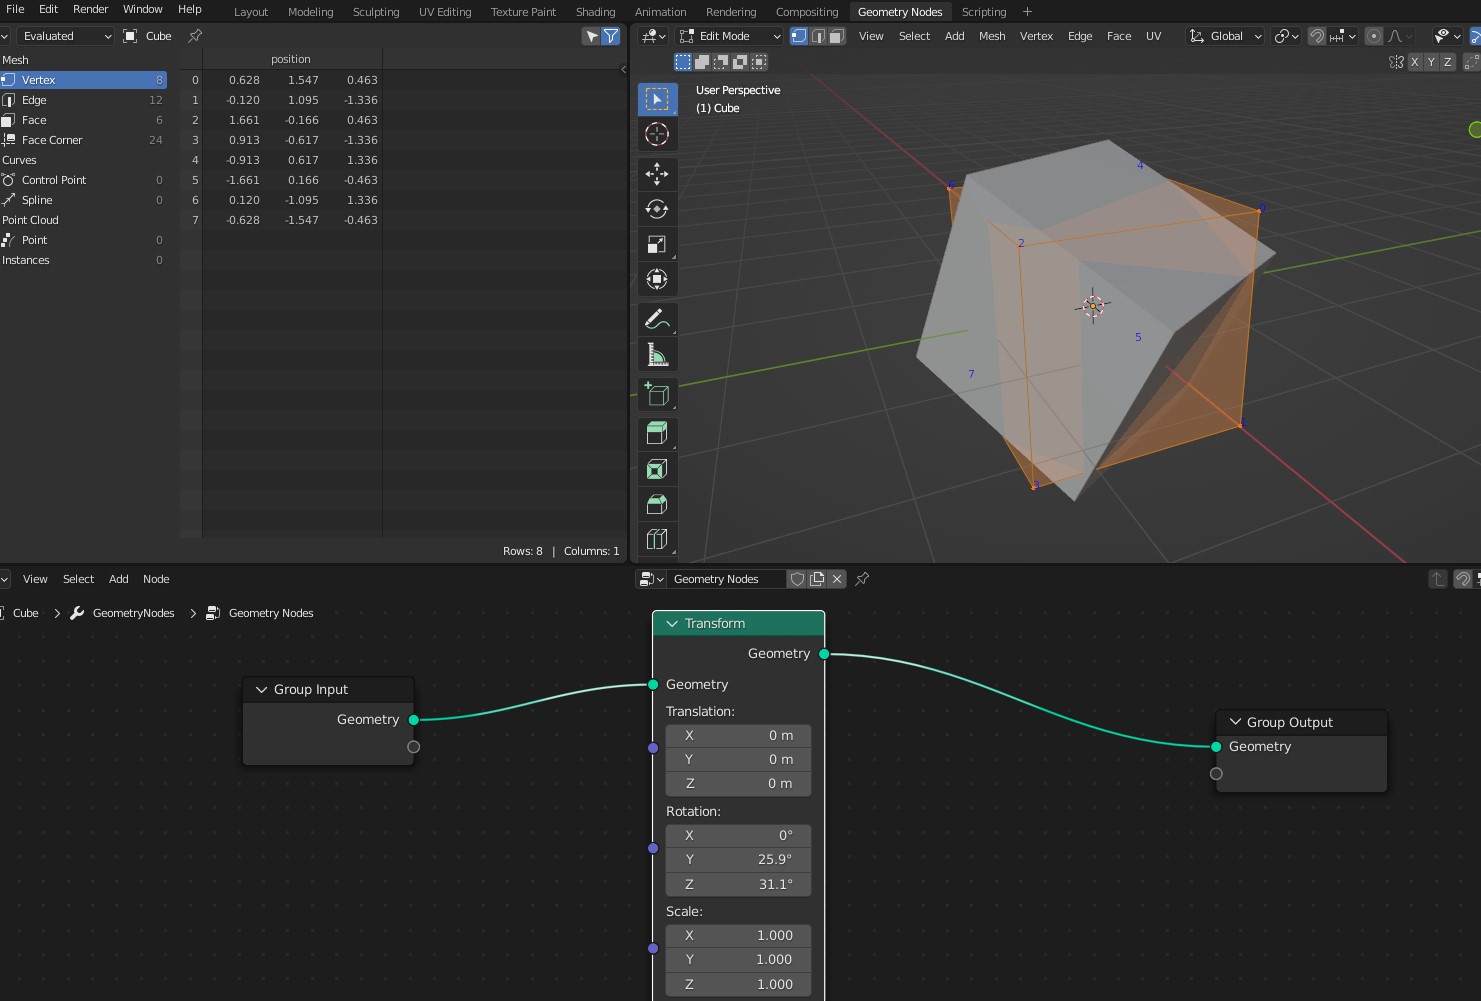Collapse the Transform node

tap(672, 623)
